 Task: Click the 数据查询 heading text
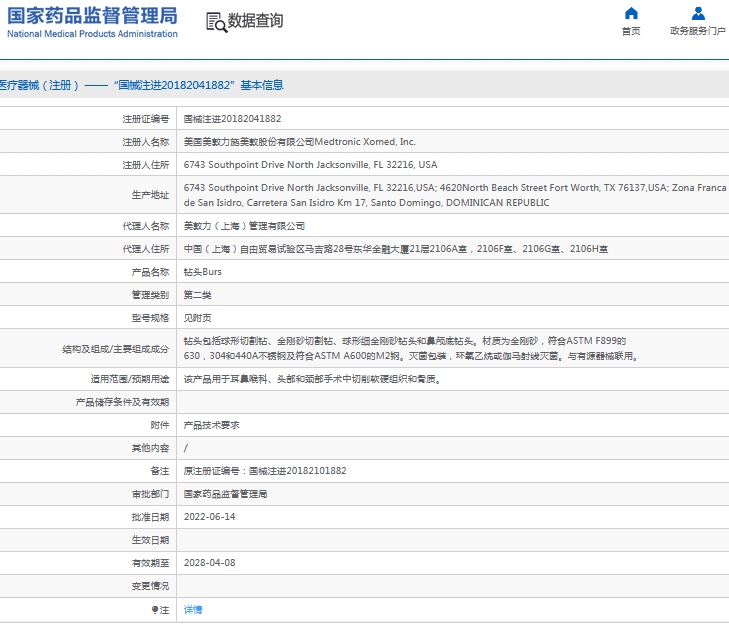tap(255, 20)
